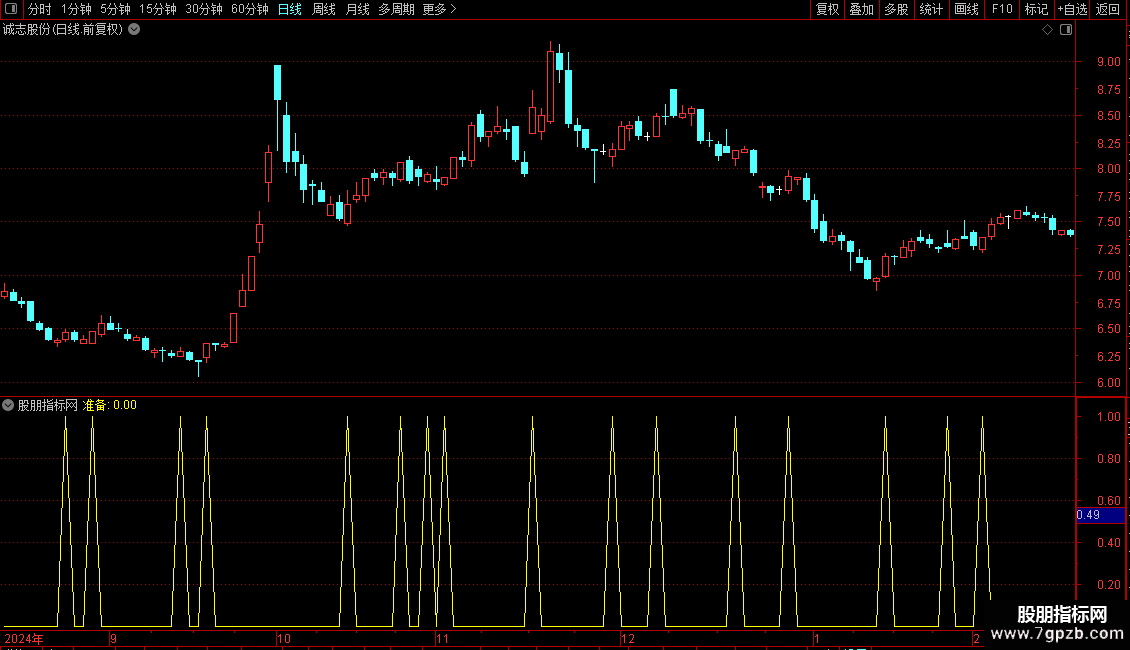Open the 股朋指标网 indicator dropdown arrow

click(8, 405)
